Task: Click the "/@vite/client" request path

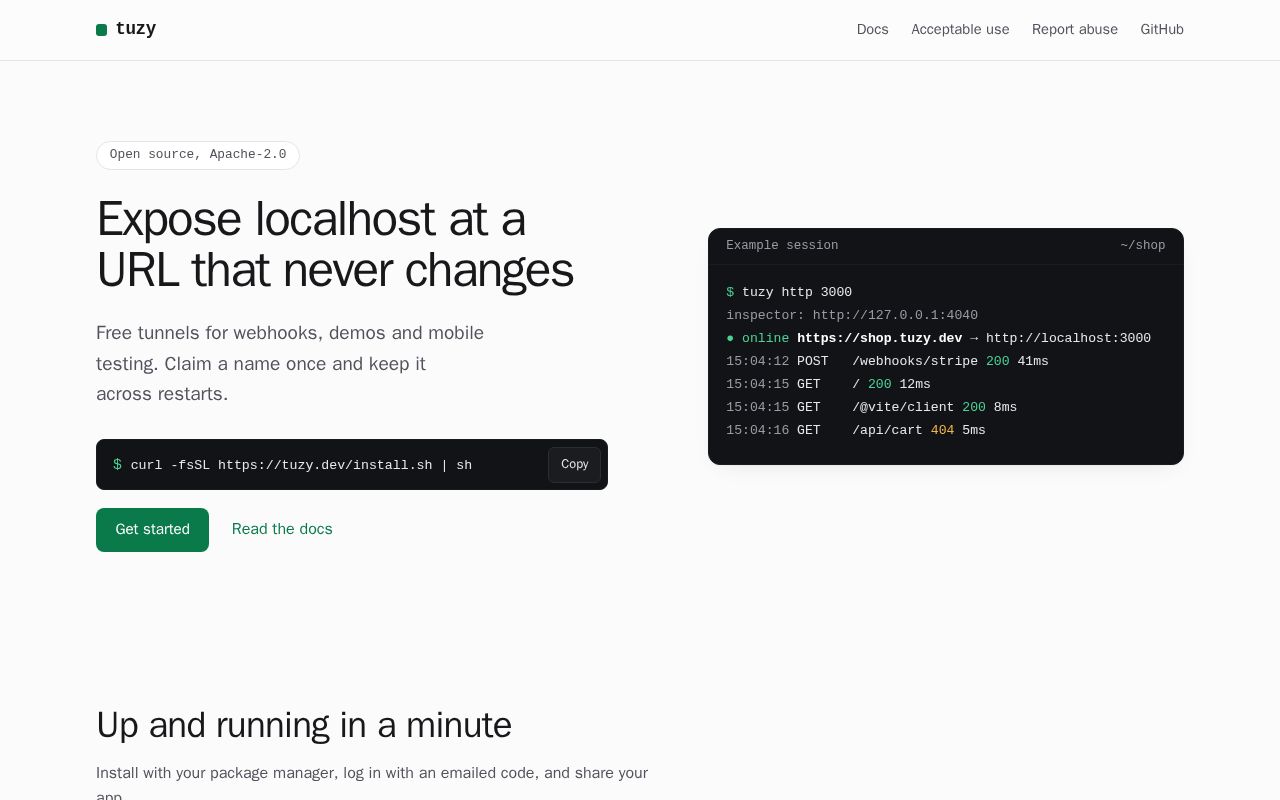Action: coord(903,407)
